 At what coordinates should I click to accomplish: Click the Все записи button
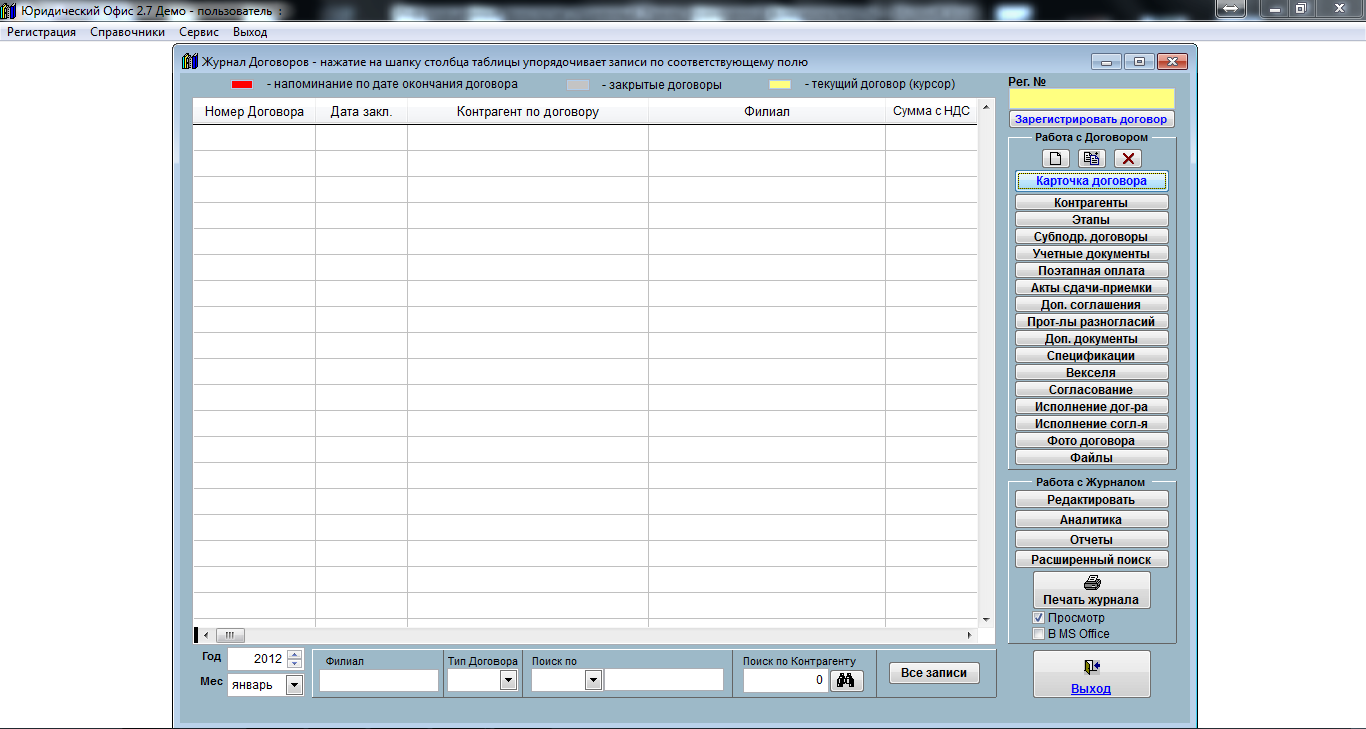coord(934,673)
